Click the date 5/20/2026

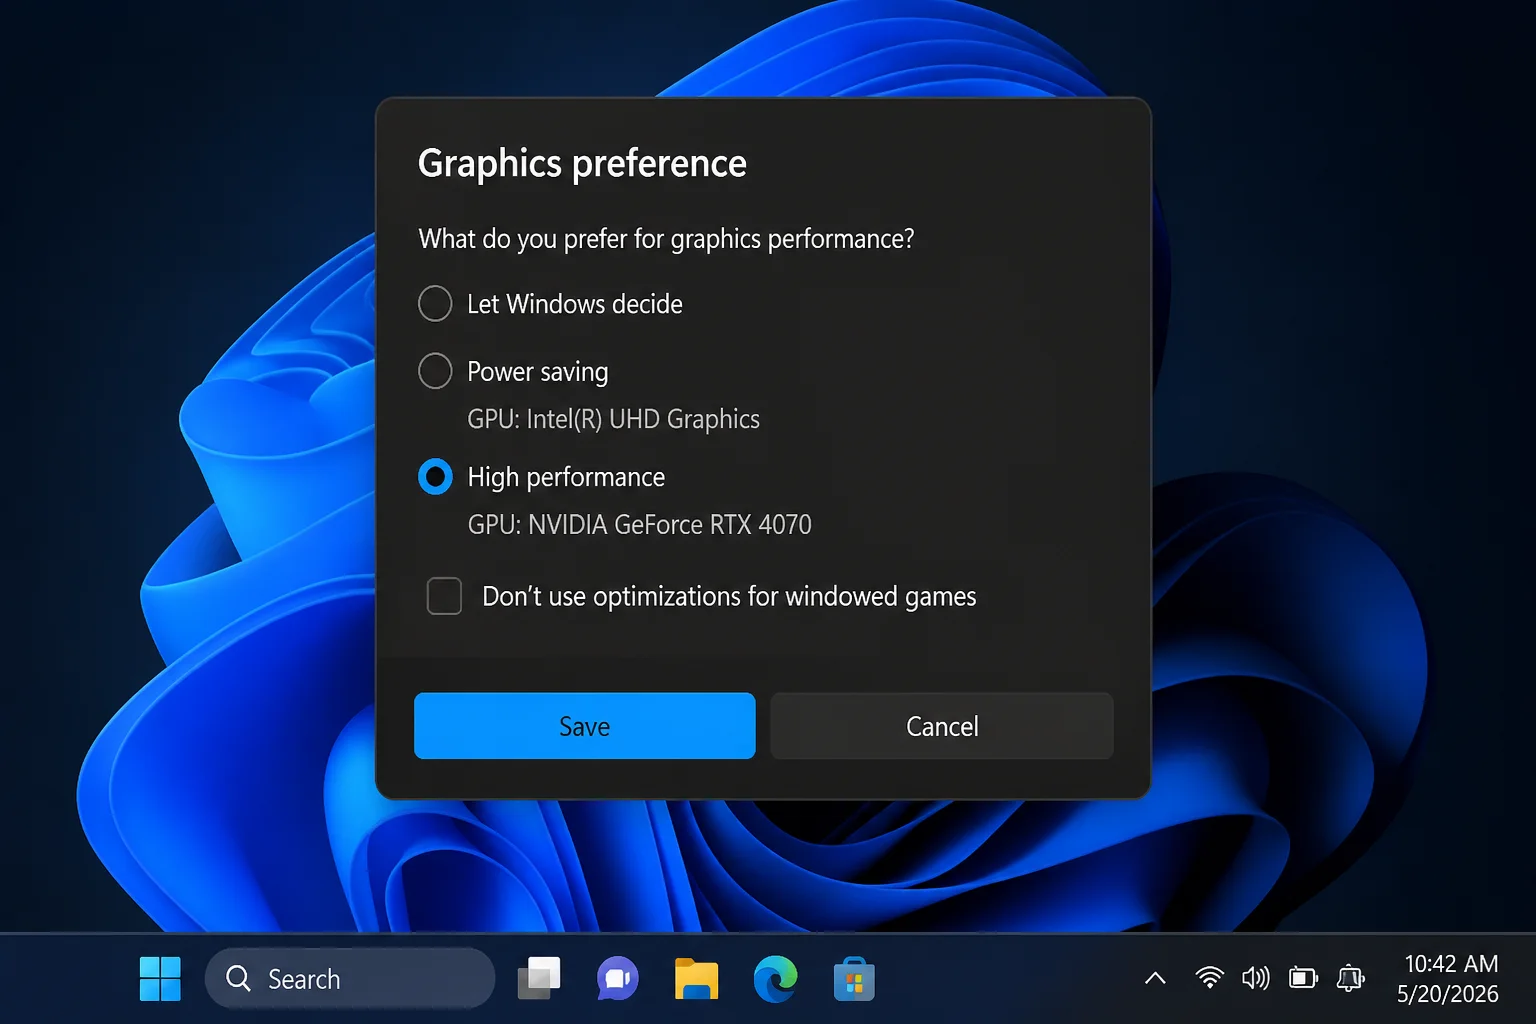point(1448,994)
